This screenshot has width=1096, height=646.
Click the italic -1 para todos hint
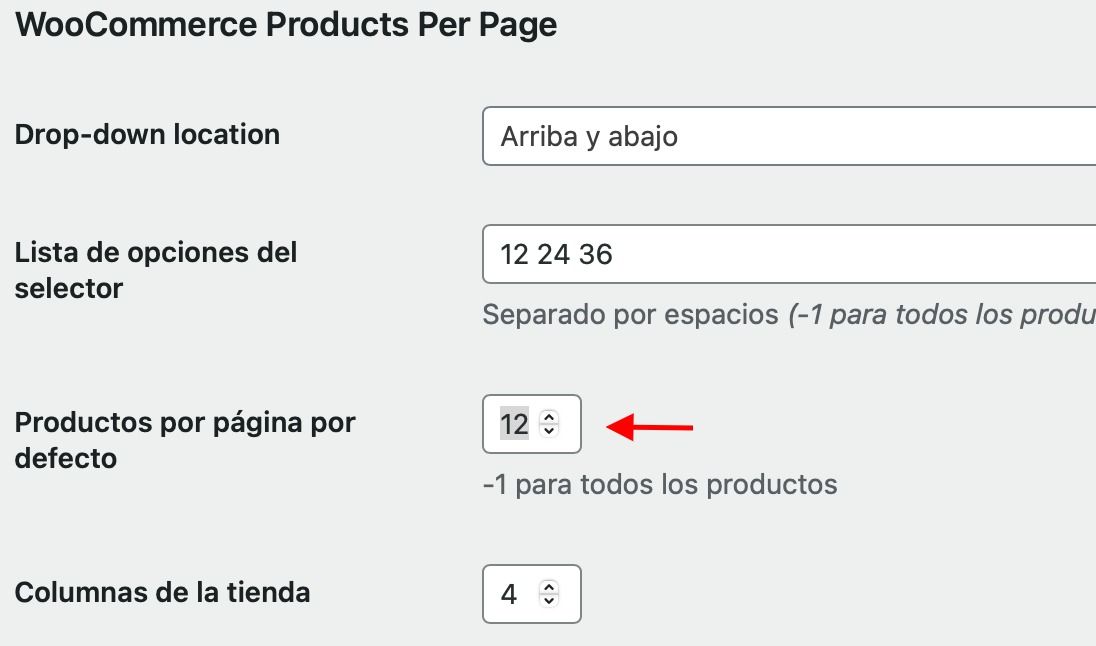(x=942, y=315)
